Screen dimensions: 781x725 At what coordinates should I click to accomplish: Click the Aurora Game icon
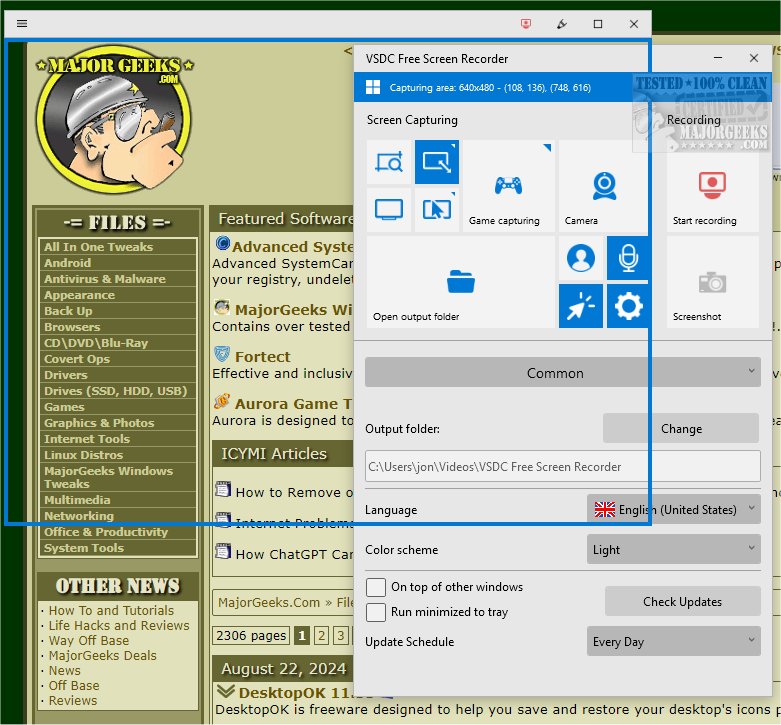click(x=222, y=401)
